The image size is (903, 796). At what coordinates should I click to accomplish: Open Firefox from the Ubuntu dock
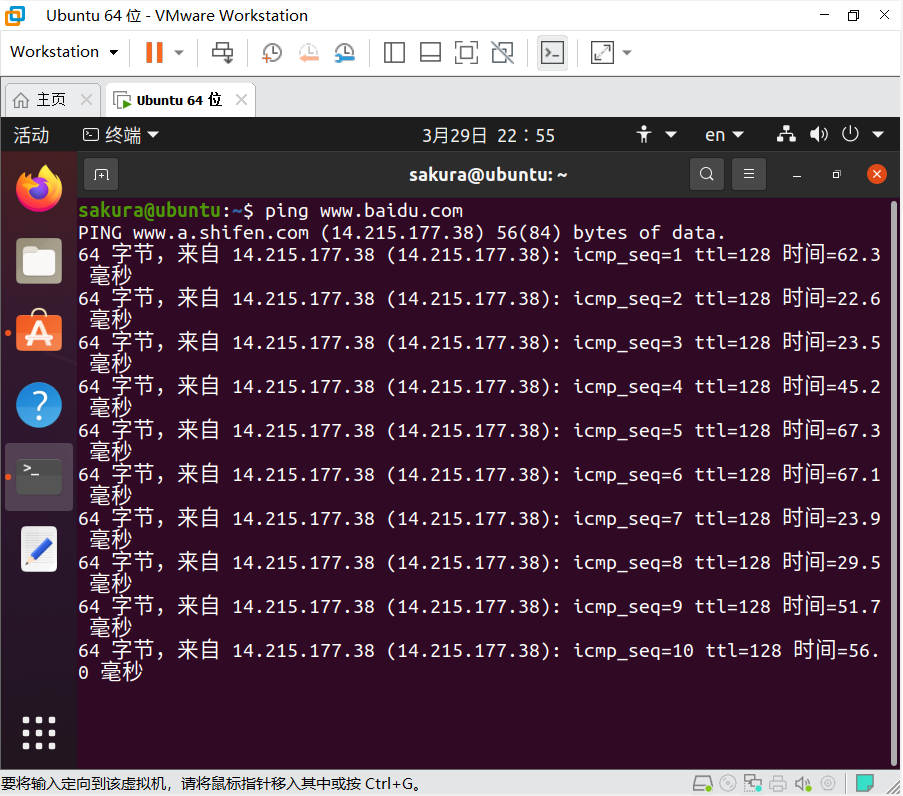(x=39, y=189)
